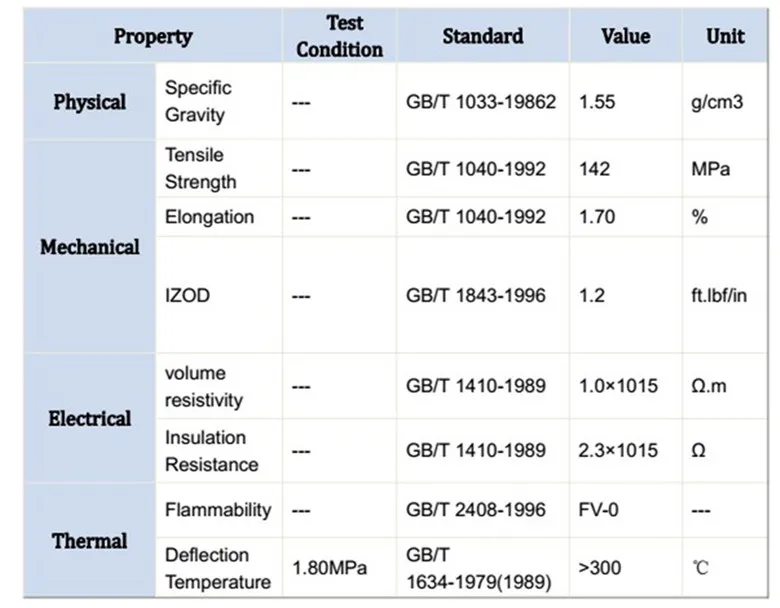Click the Standard column header
Image resolution: width=780 pixels, height=608 pixels.
(x=482, y=37)
